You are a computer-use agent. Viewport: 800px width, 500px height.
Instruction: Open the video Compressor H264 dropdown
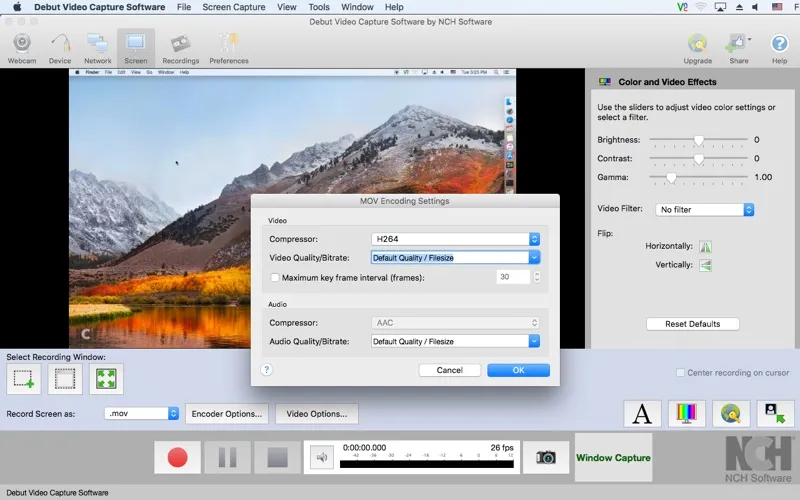pos(454,239)
